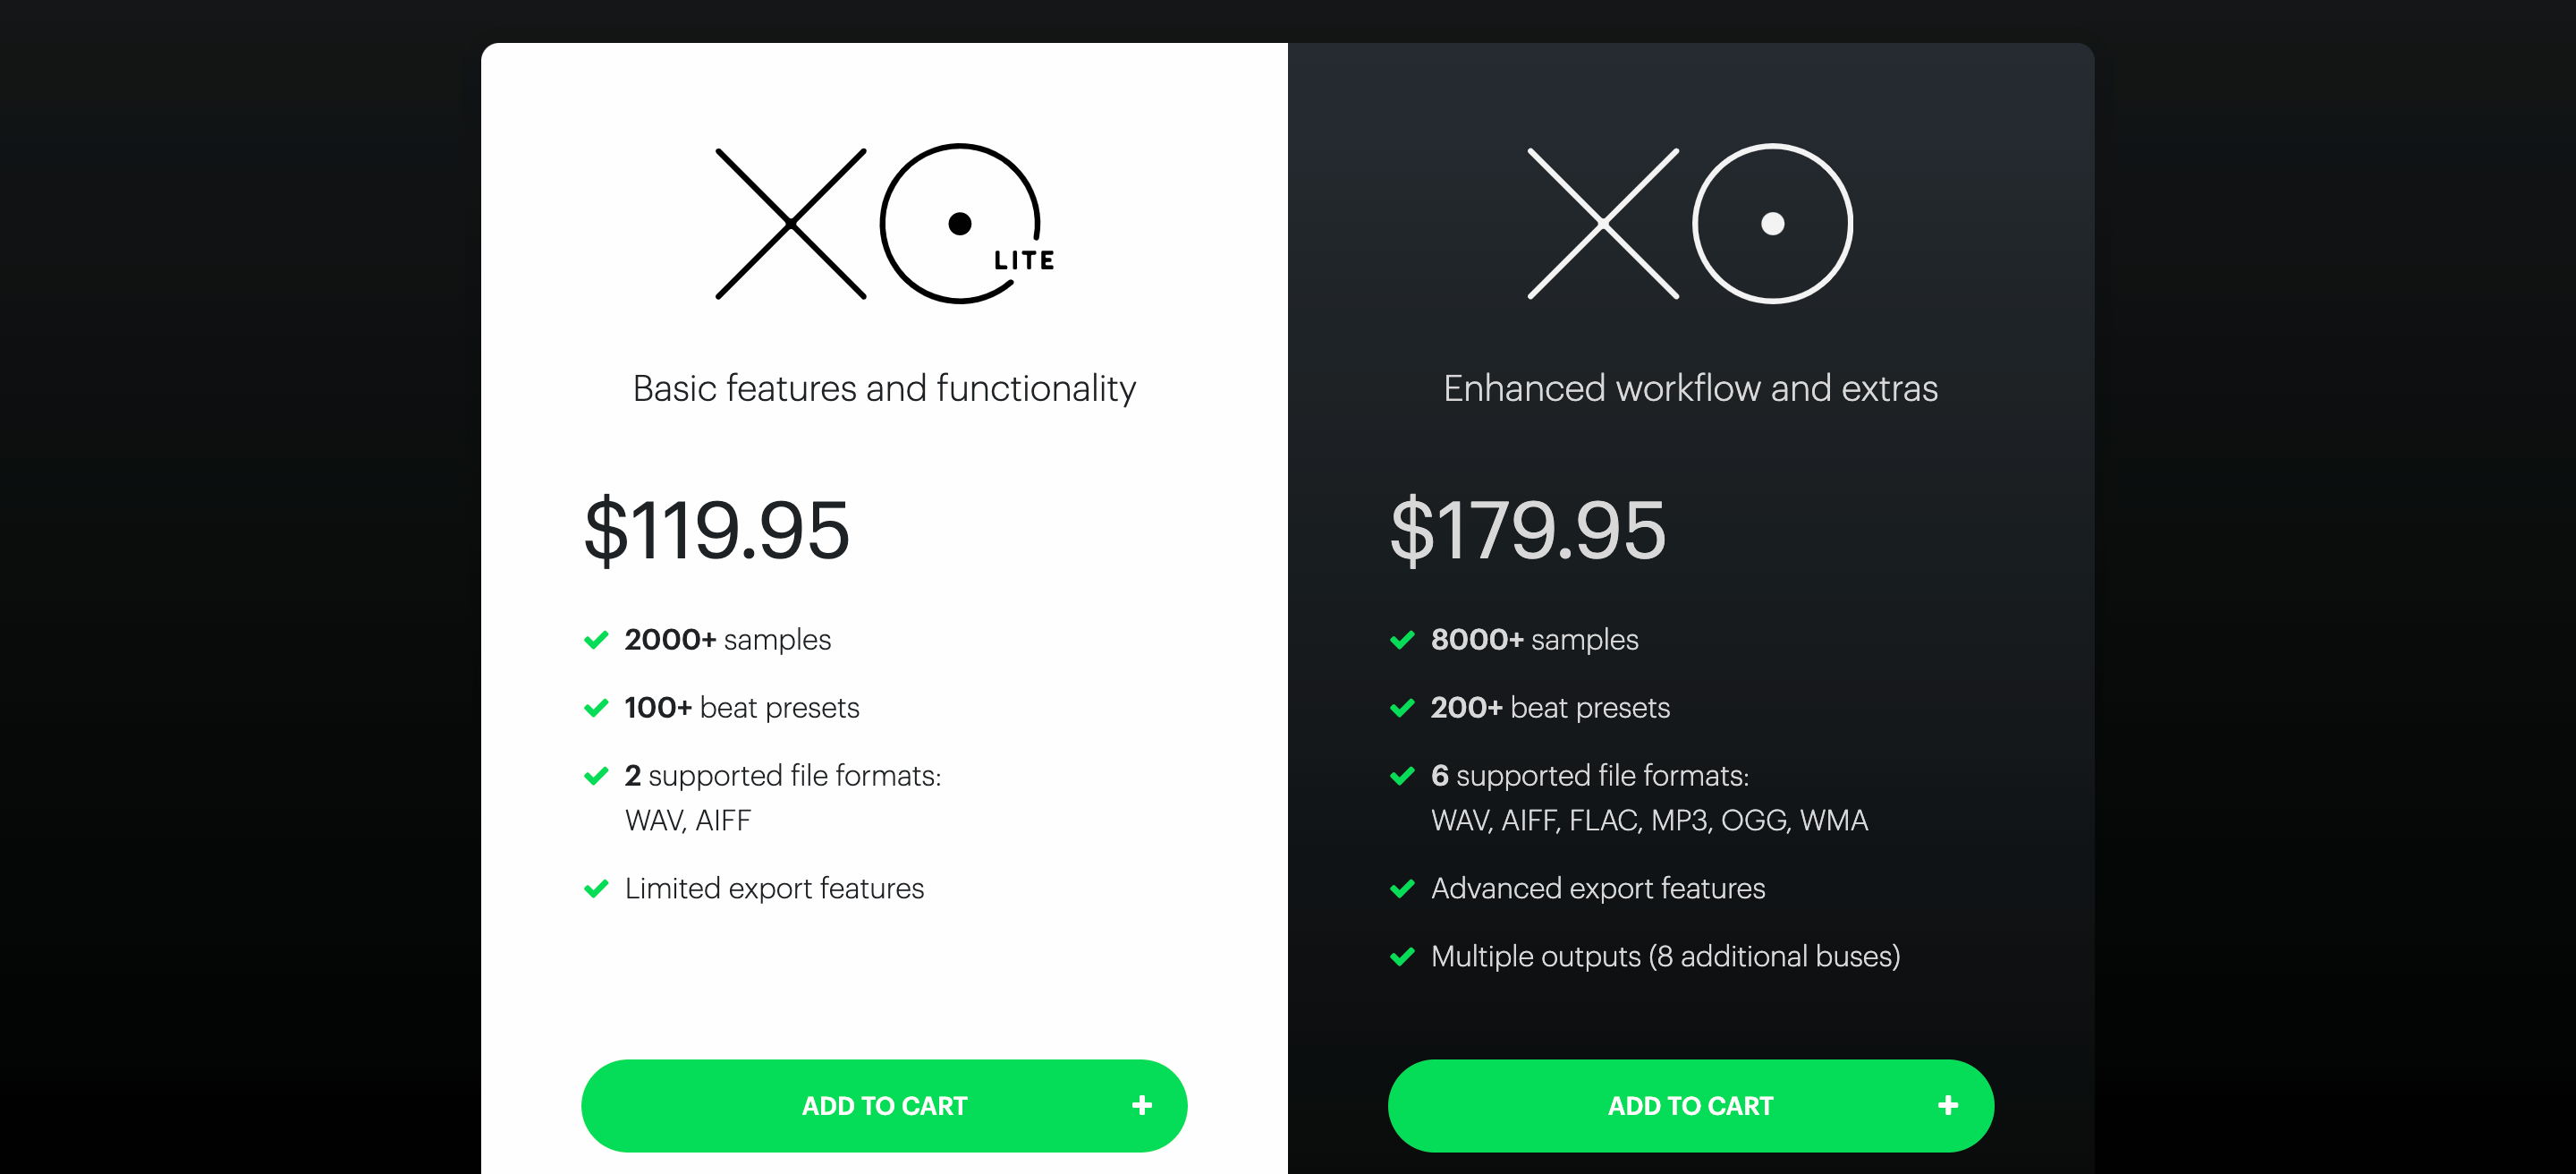Click checkmark beside Limited export features

(x=596, y=888)
